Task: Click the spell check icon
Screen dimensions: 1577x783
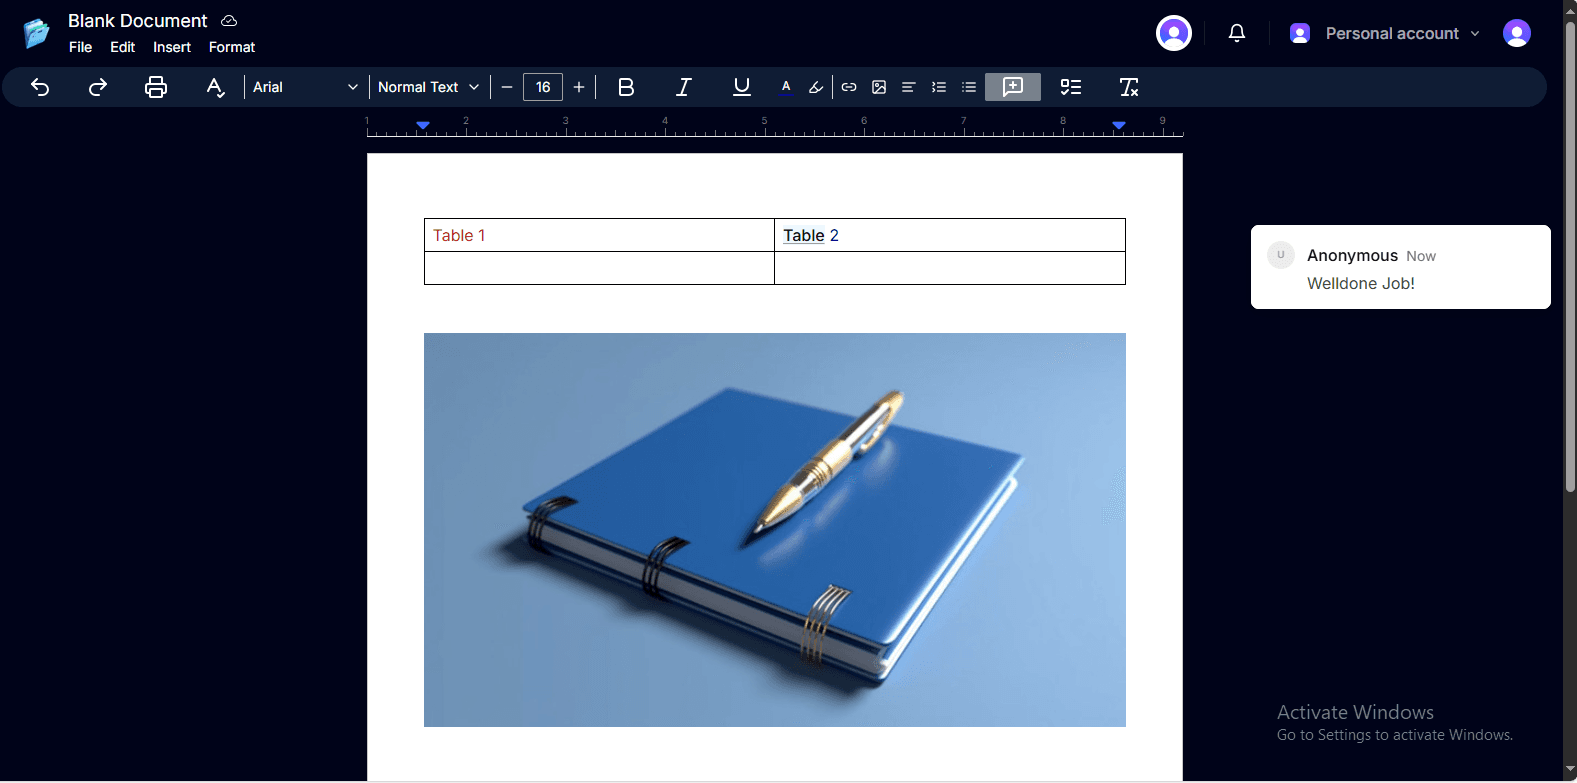Action: pyautogui.click(x=215, y=87)
